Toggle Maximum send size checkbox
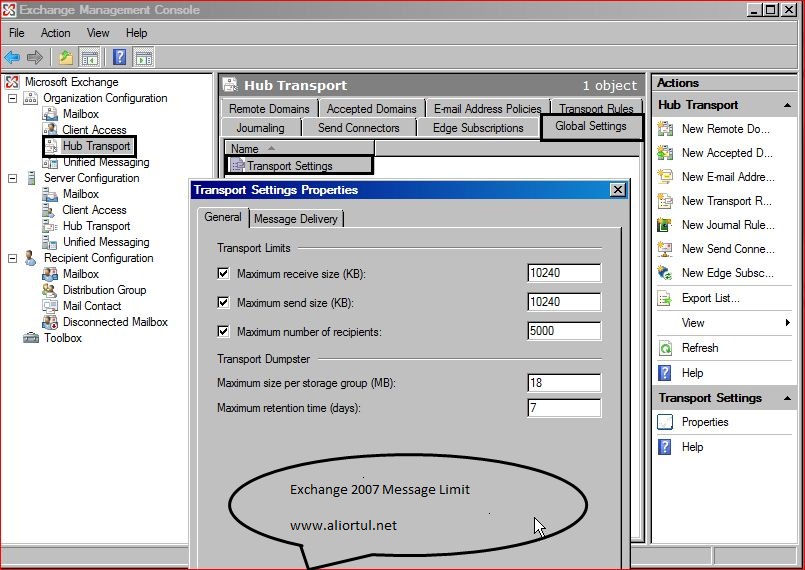805x570 pixels. tap(223, 302)
